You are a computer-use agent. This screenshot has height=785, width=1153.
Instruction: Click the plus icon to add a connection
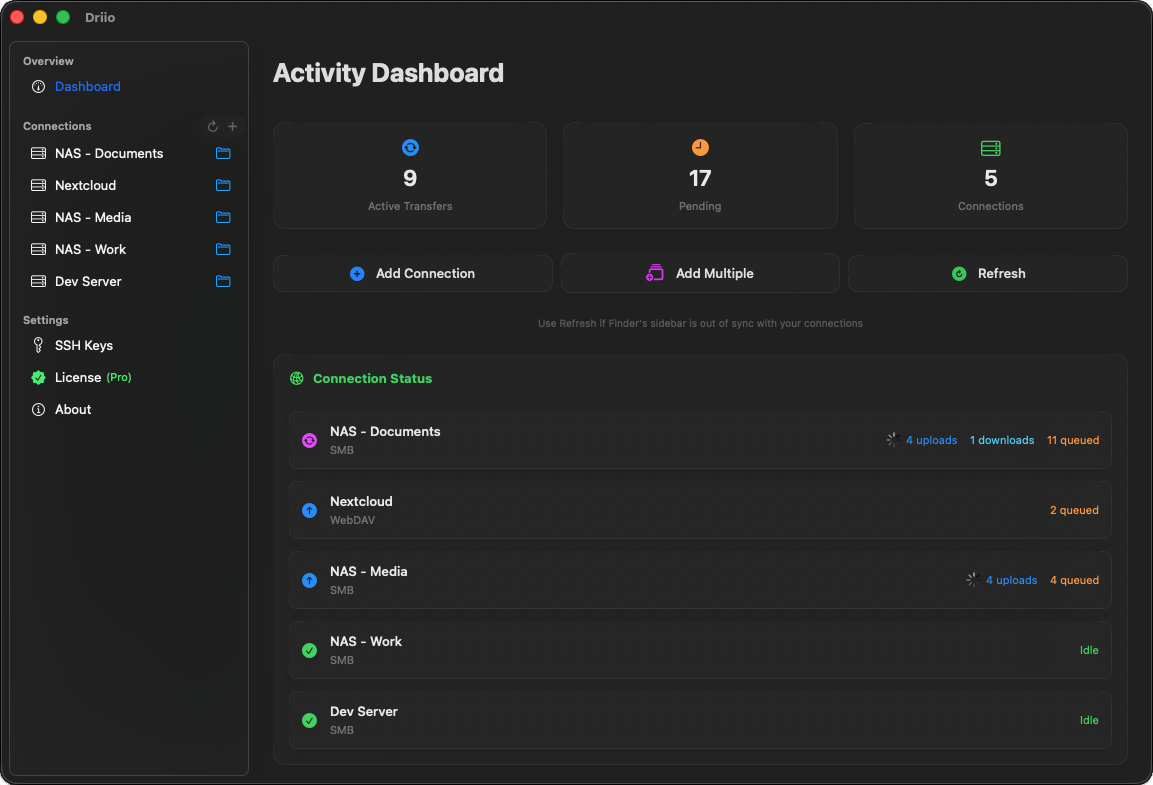233,126
